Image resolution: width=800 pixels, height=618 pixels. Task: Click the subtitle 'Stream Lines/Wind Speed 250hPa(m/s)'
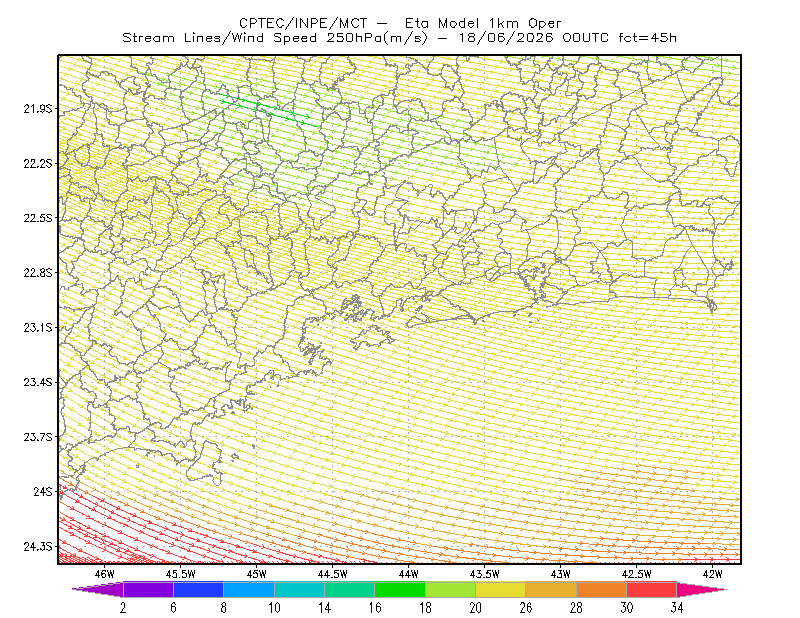[275, 38]
